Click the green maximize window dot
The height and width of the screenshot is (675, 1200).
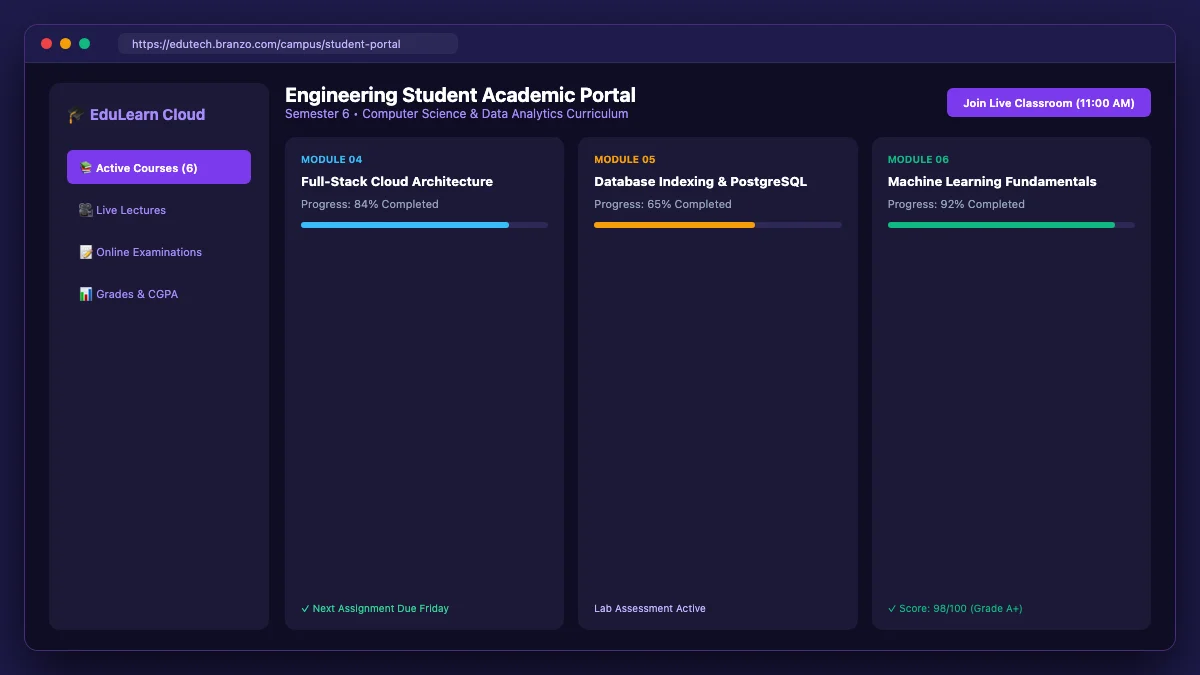(x=84, y=44)
